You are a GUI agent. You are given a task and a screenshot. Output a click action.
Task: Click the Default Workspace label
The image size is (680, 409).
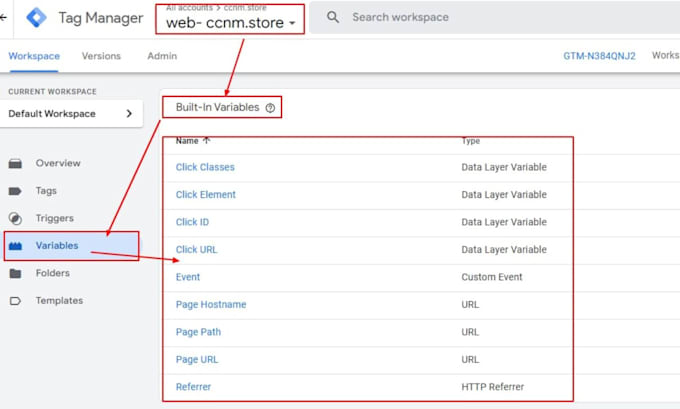tap(52, 114)
